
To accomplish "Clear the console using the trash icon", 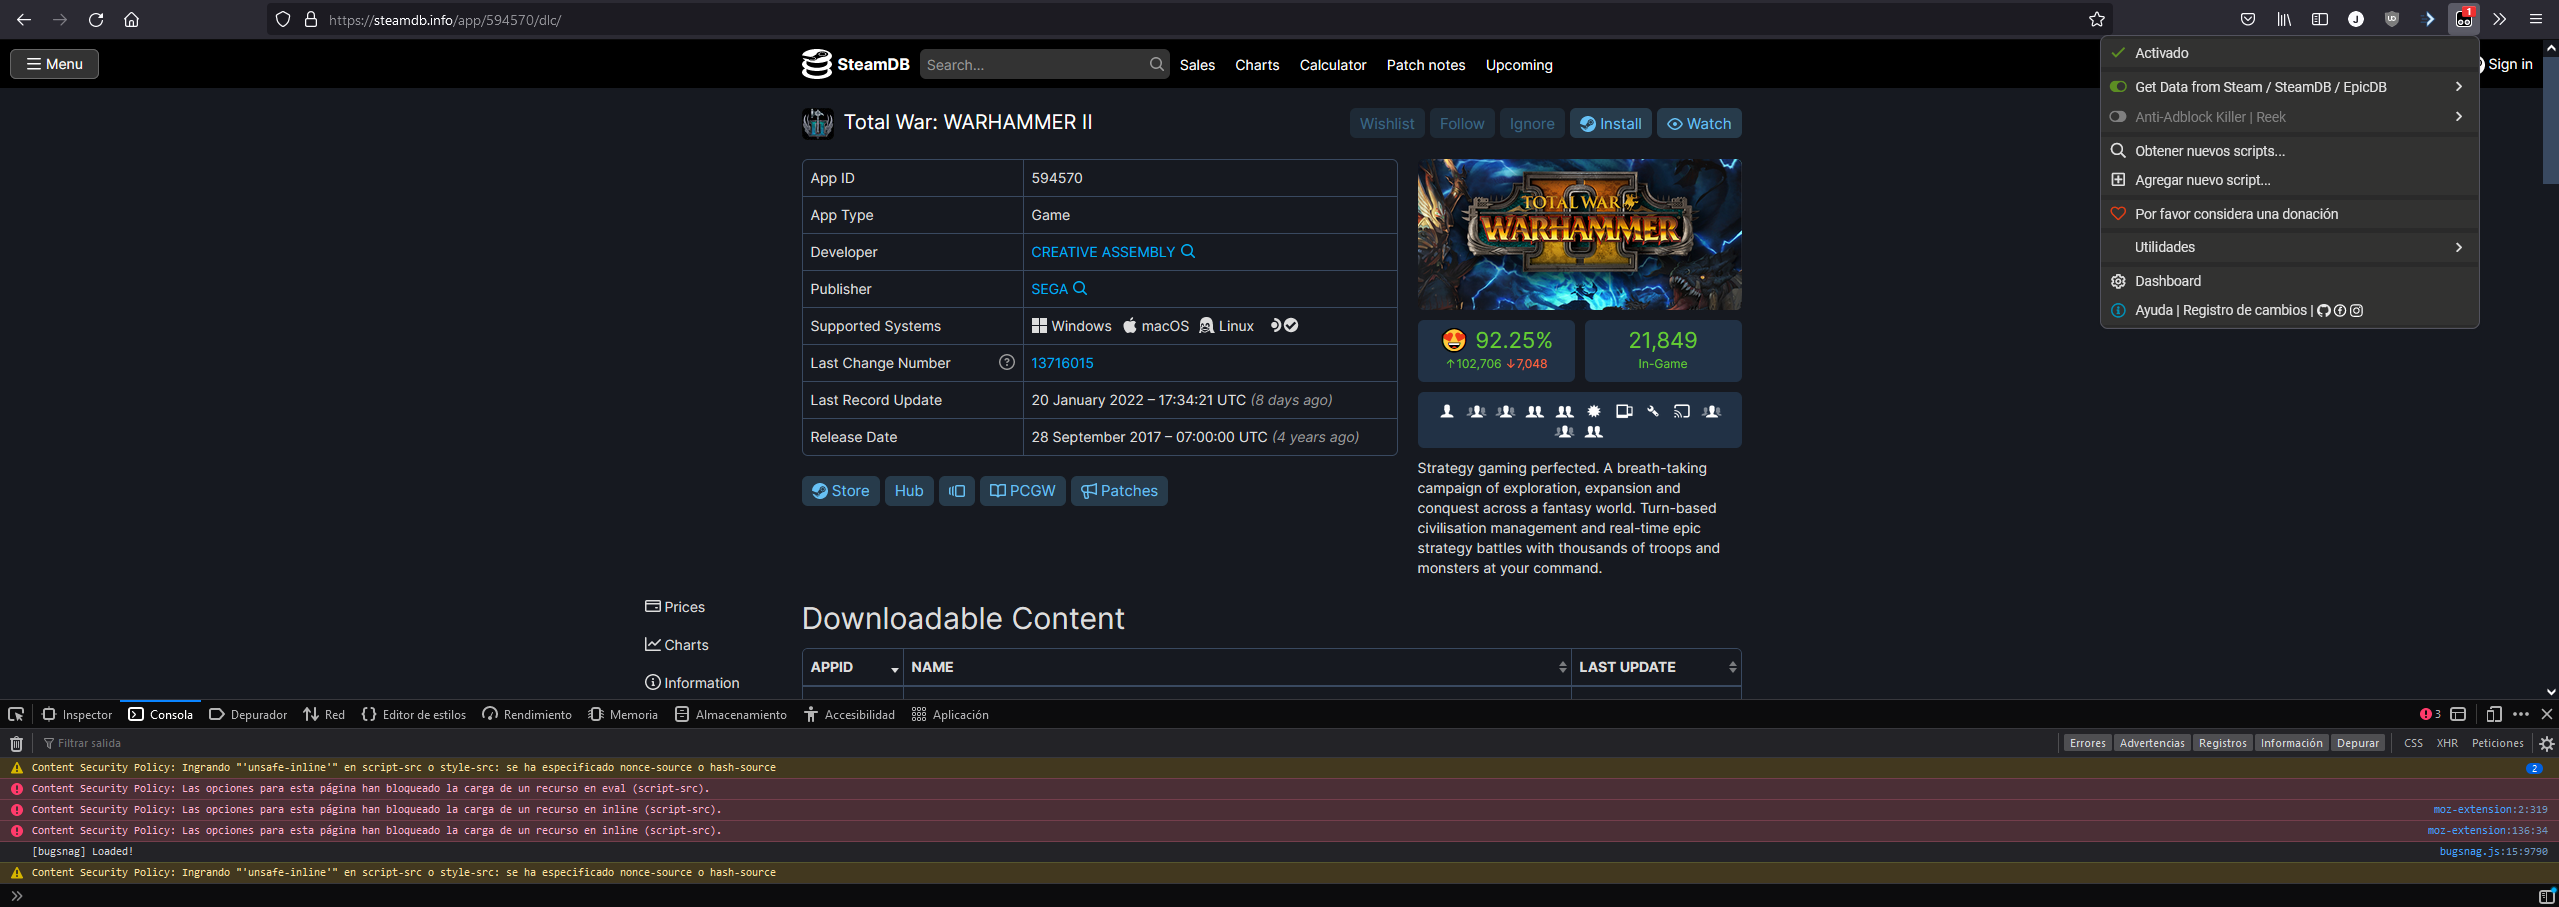I will (16, 743).
